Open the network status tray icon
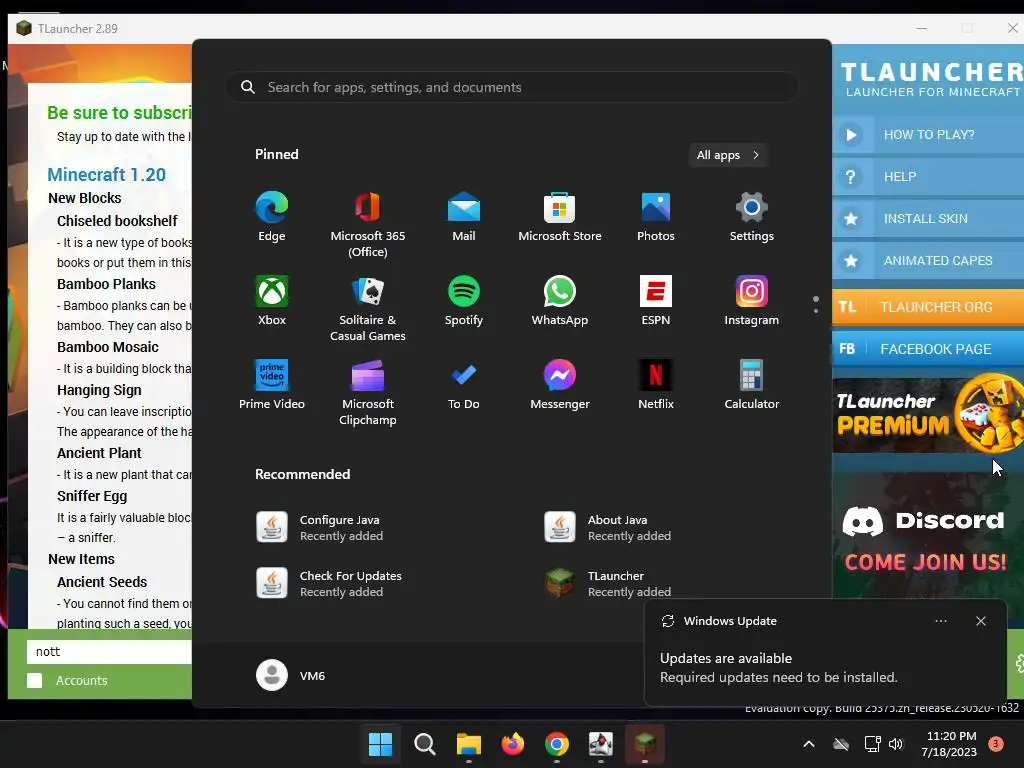 (872, 744)
